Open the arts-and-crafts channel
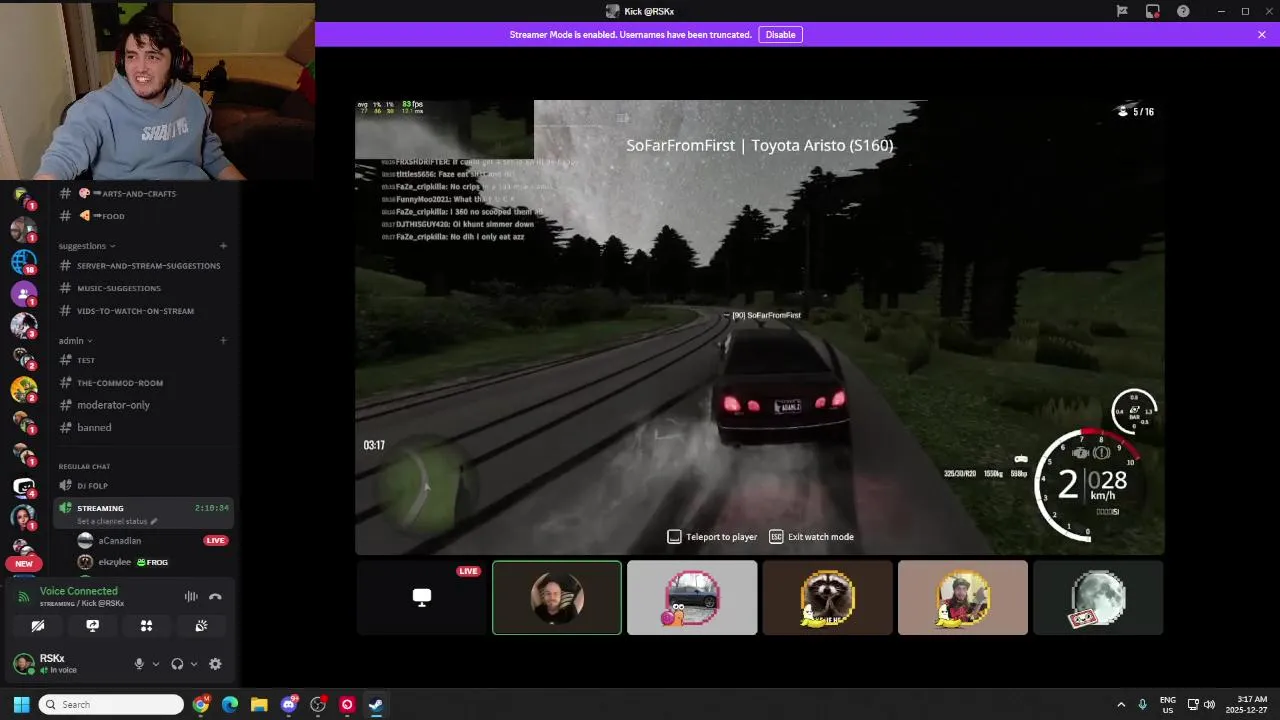 tap(143, 193)
